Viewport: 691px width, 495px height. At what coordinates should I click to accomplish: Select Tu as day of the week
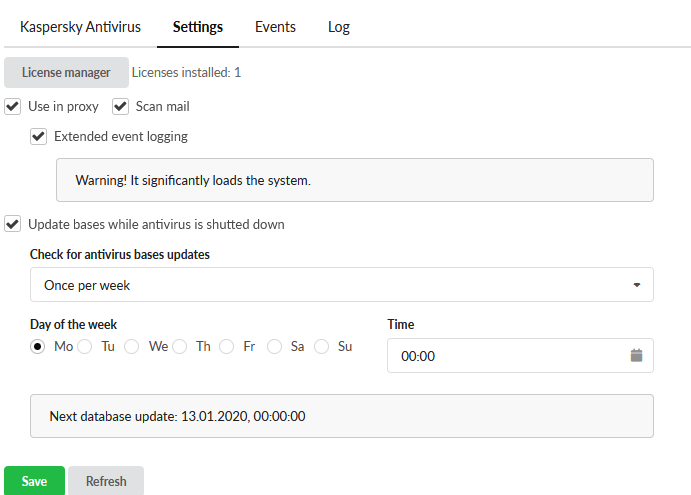85,346
